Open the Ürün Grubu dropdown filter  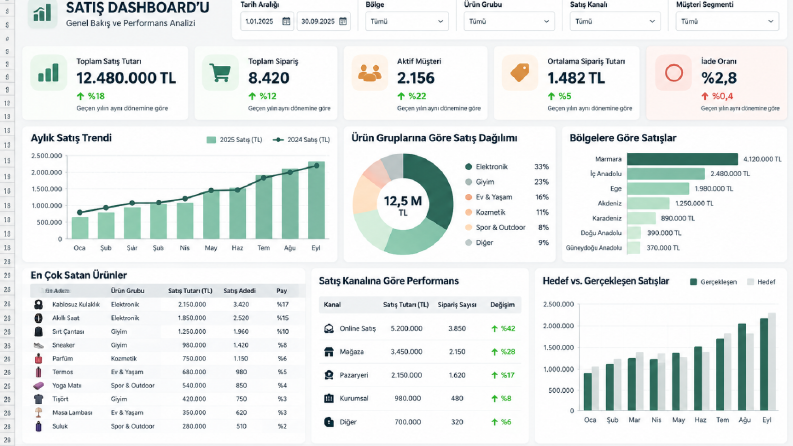point(509,21)
